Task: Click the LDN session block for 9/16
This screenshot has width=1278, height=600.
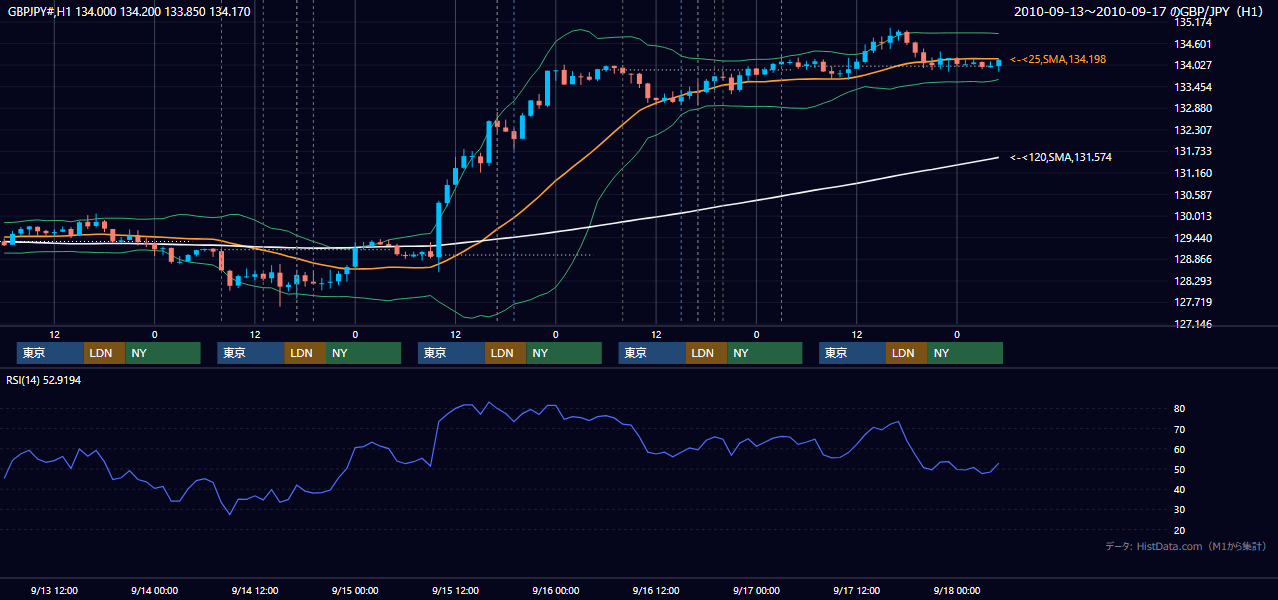Action: tap(706, 353)
